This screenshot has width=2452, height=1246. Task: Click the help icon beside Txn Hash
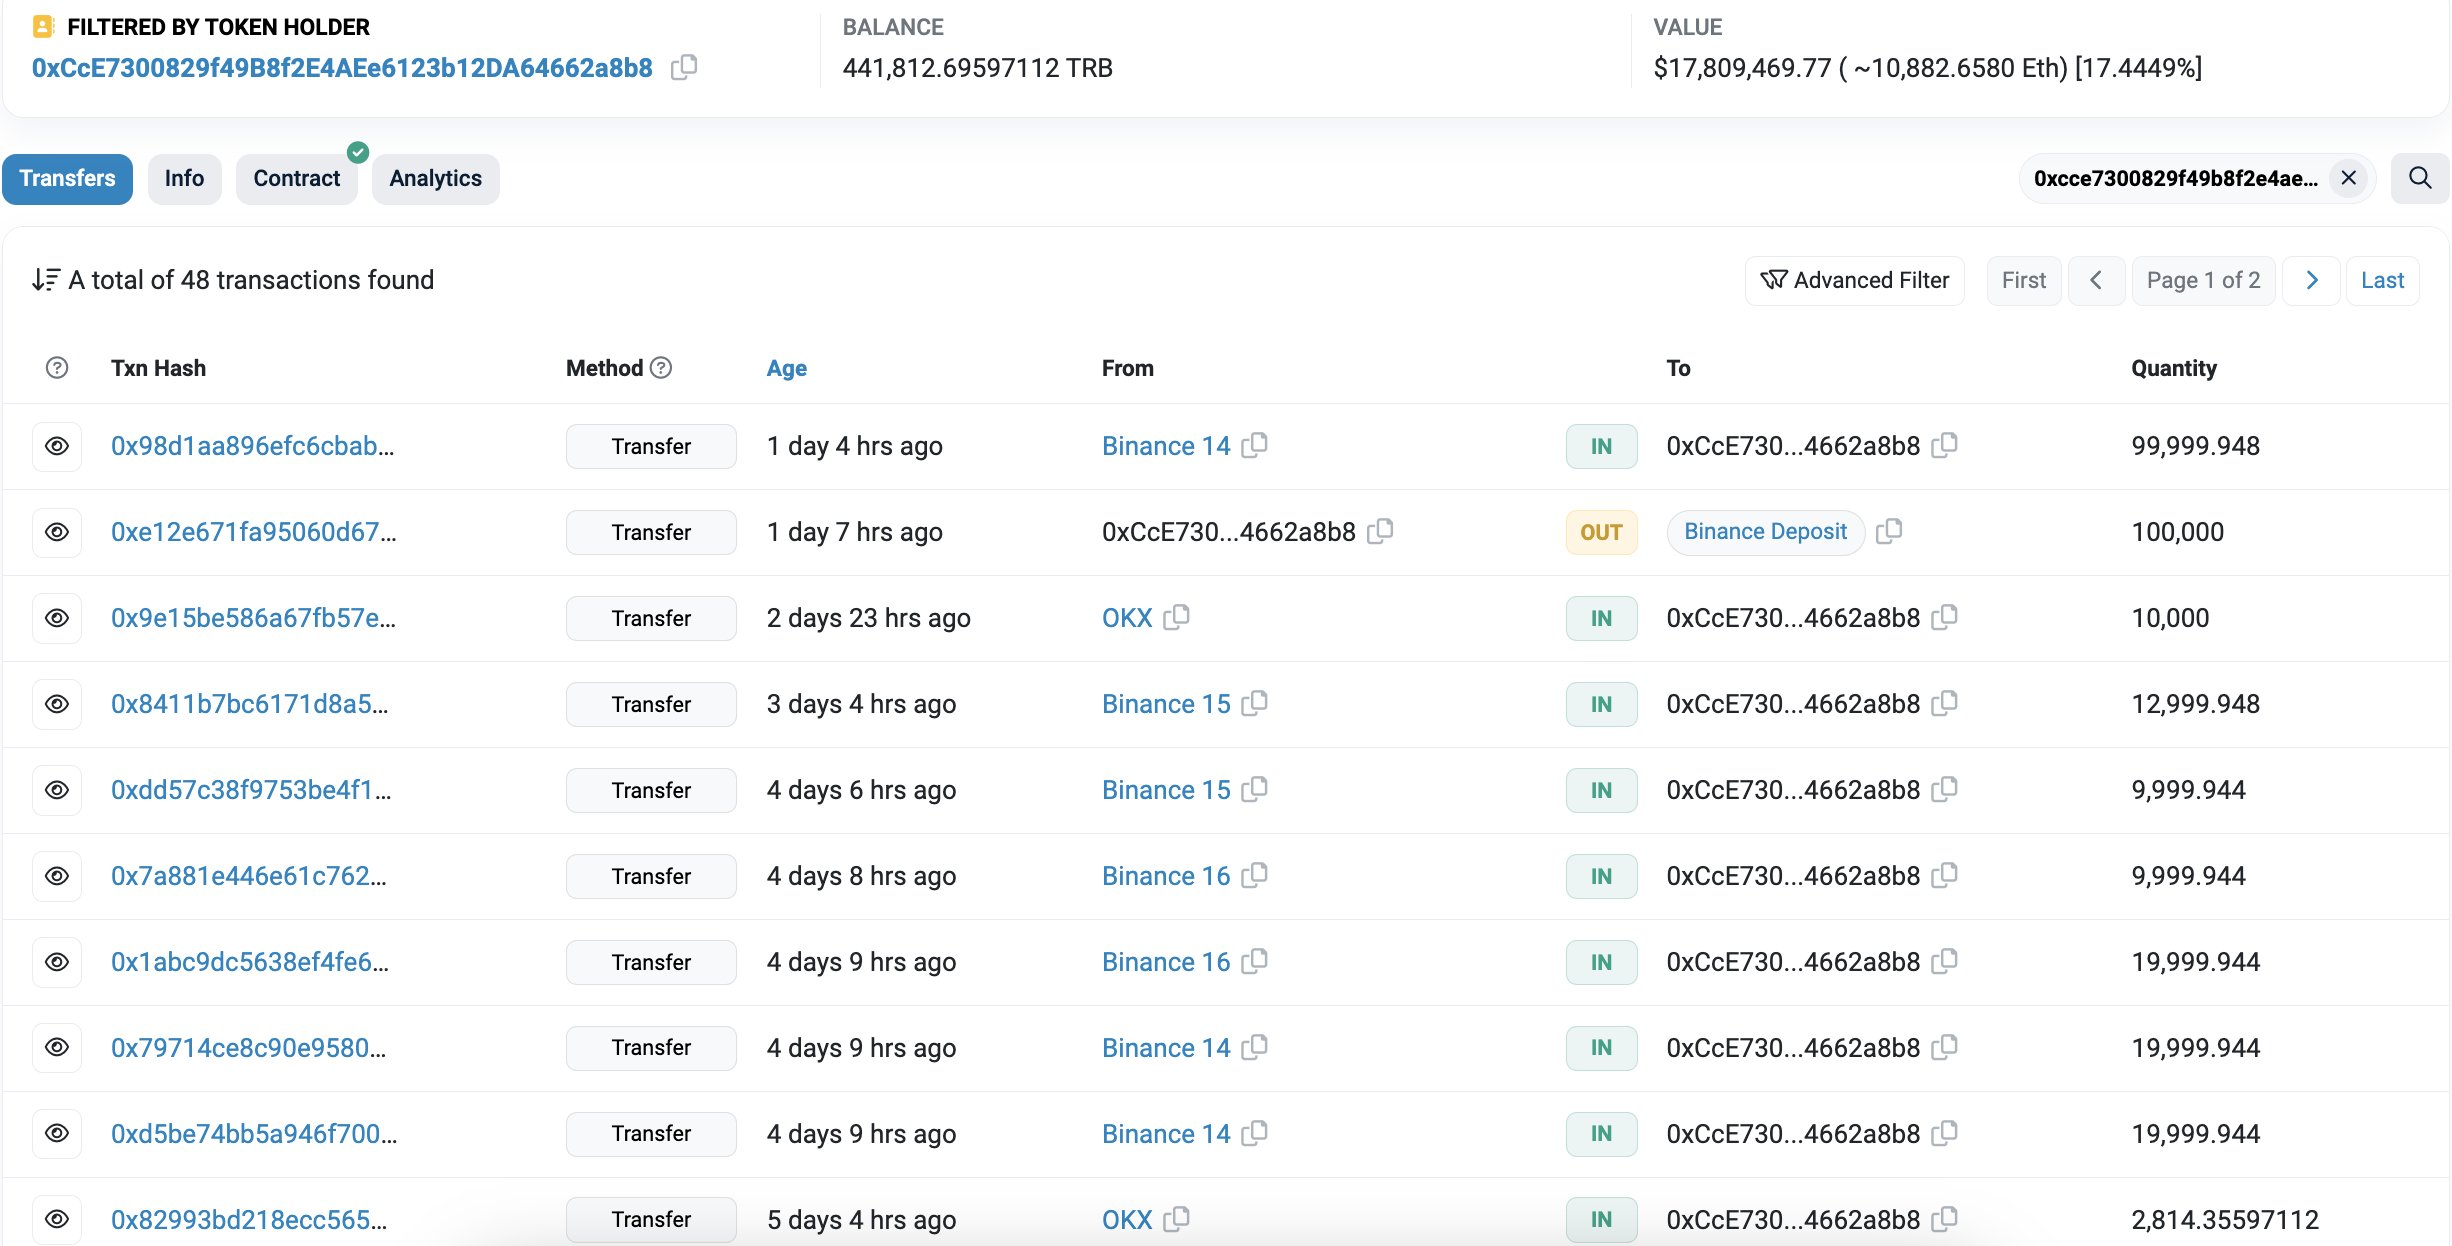57,368
